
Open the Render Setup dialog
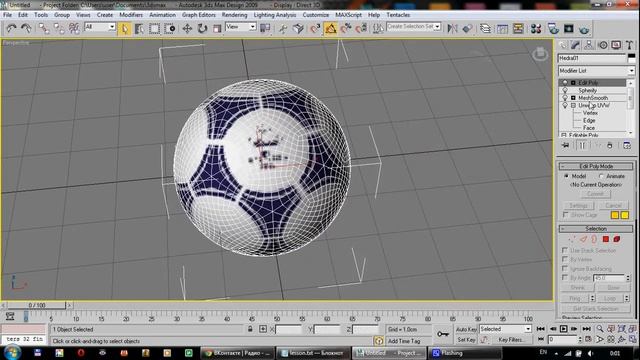(x=553, y=28)
